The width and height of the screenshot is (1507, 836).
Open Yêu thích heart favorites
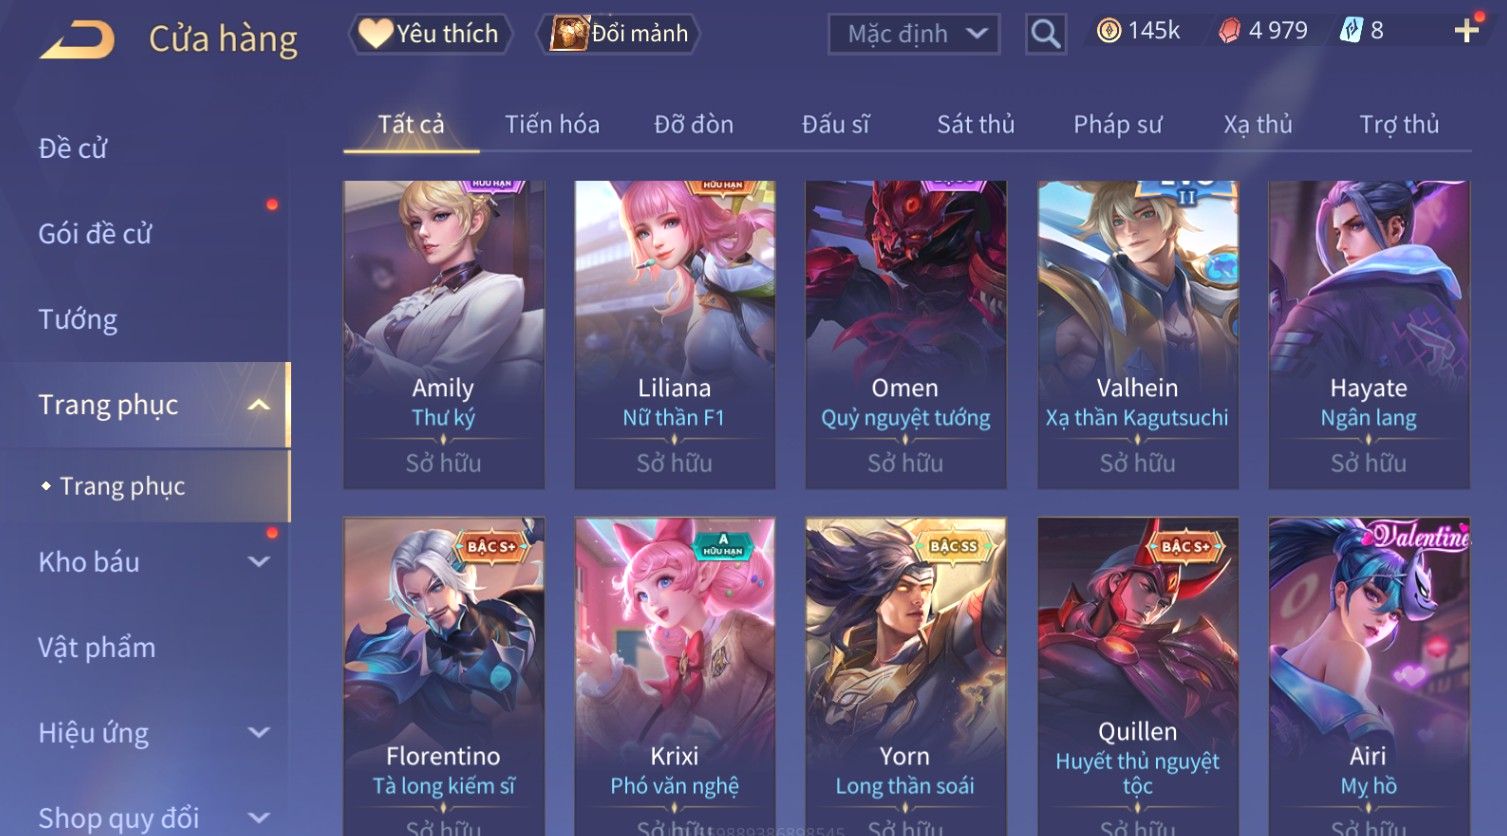430,34
